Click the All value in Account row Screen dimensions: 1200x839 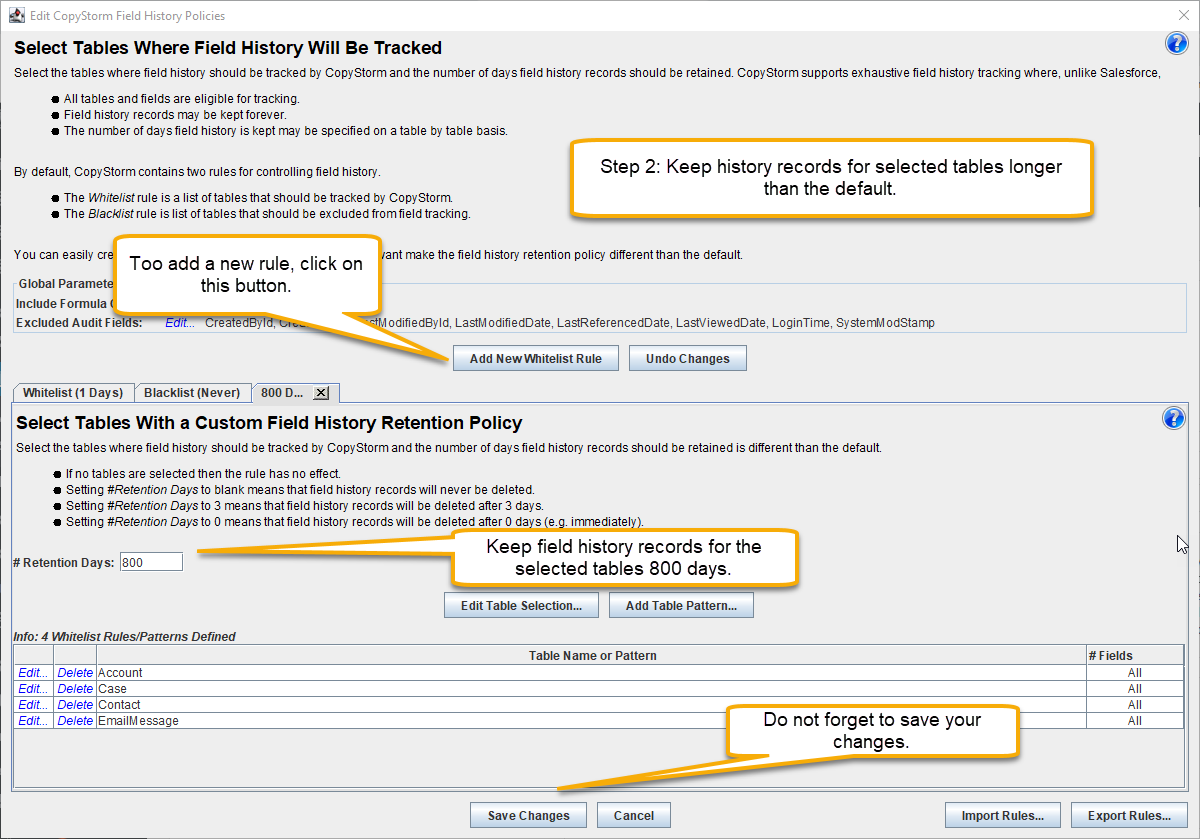coord(1135,673)
